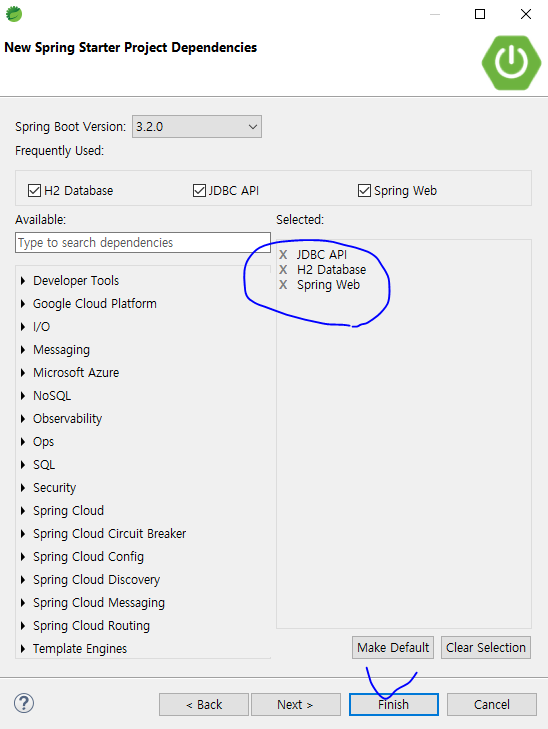Viewport: 548px width, 729px height.
Task: Go to the Next page
Action: pos(296,704)
